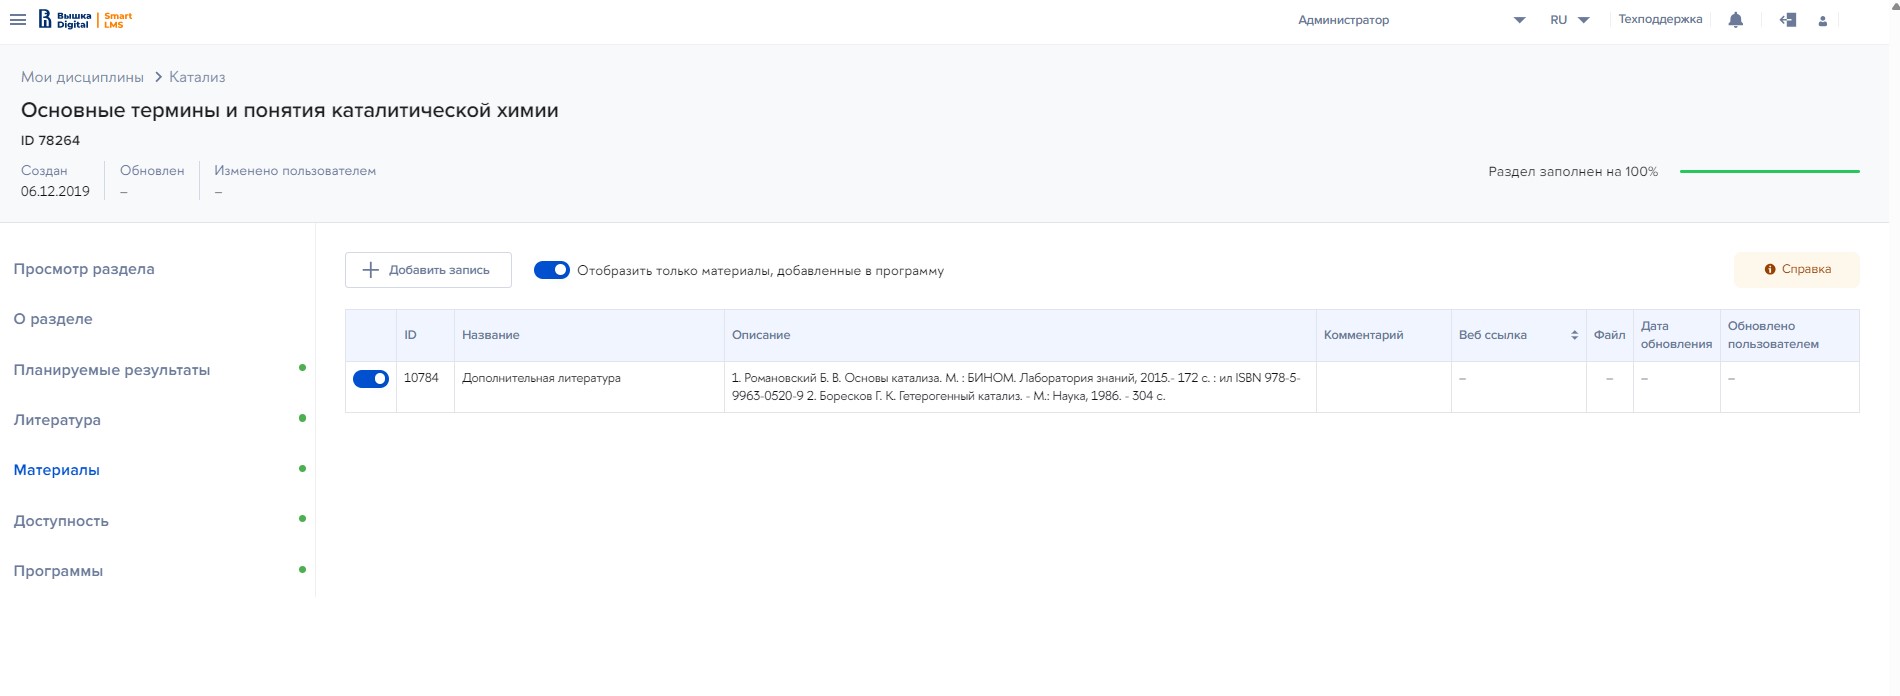Click the Техподдержка link
Viewport: 1900px width, 696px height.
[x=1659, y=20]
